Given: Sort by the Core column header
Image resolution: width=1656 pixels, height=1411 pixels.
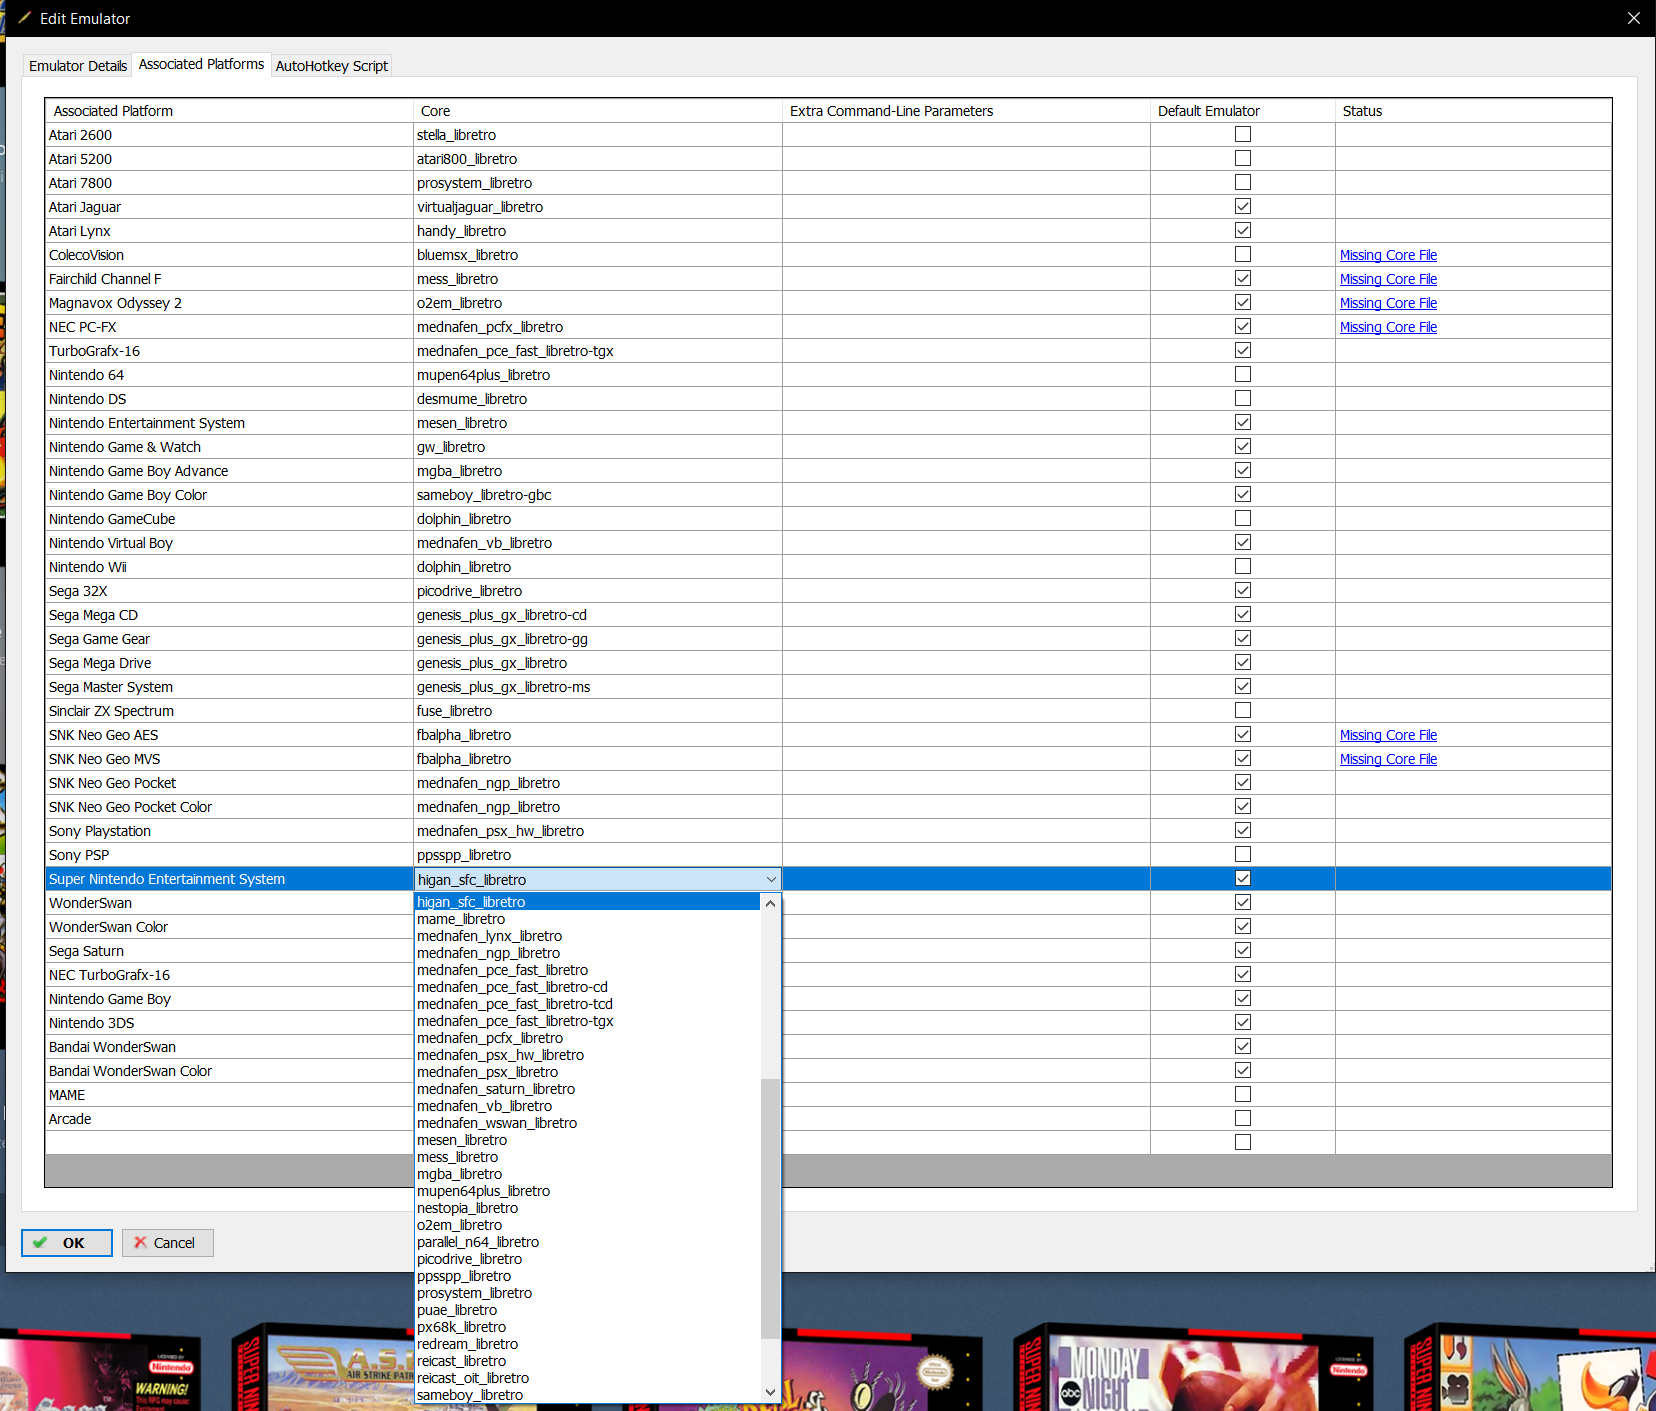Looking at the screenshot, I should pyautogui.click(x=598, y=111).
